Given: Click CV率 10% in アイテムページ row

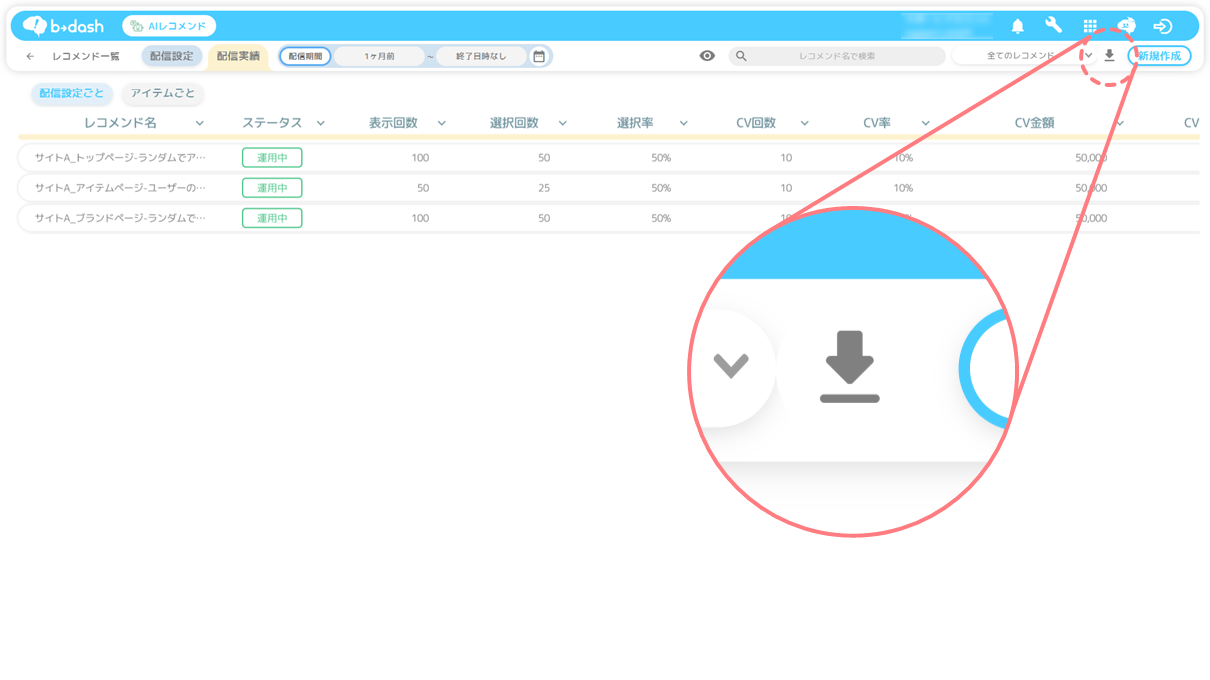Looking at the screenshot, I should [x=903, y=188].
